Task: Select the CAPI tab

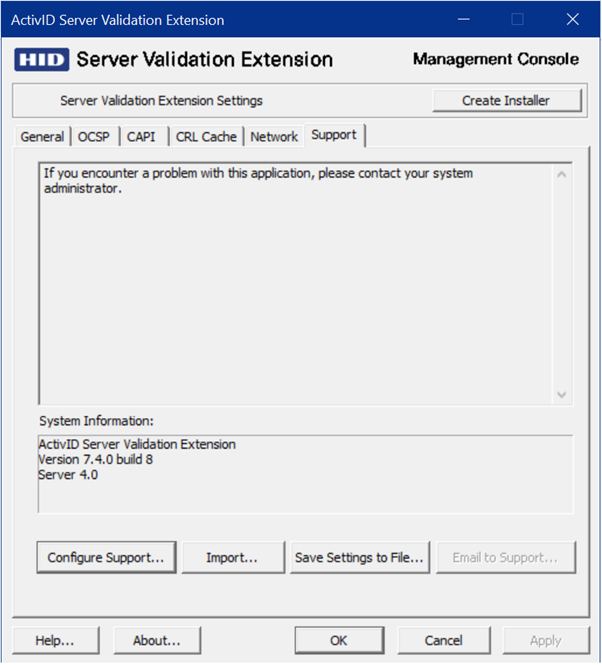Action: (x=141, y=137)
